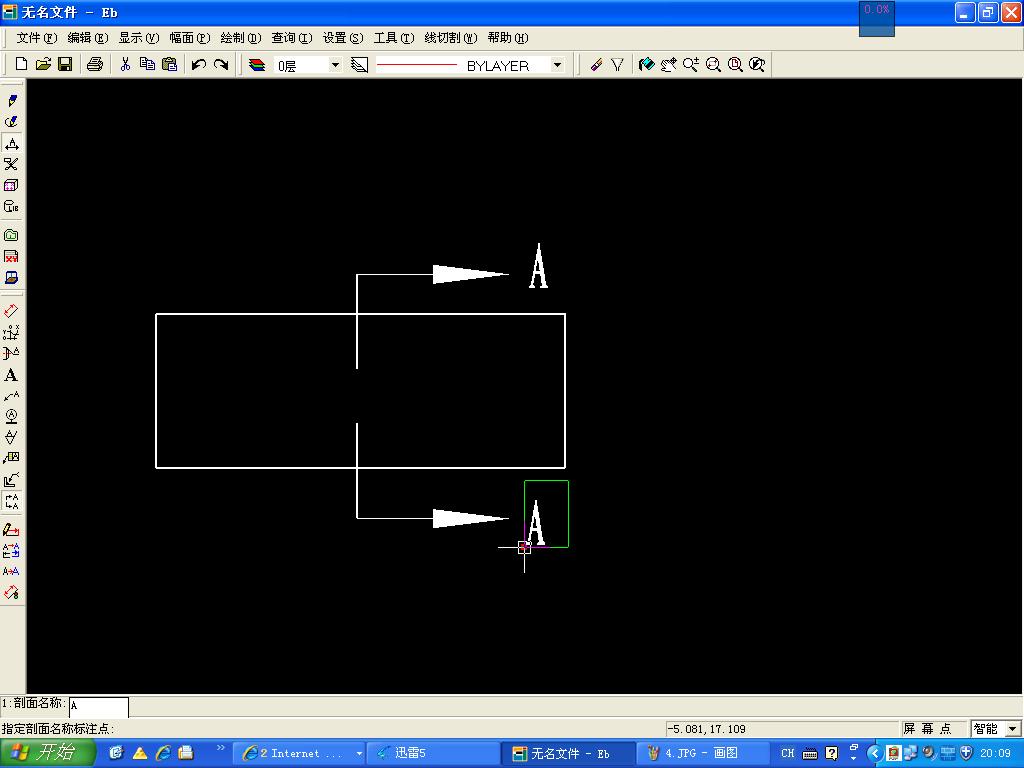The image size is (1024, 768).
Task: Redo the last undone action
Action: coord(221,64)
